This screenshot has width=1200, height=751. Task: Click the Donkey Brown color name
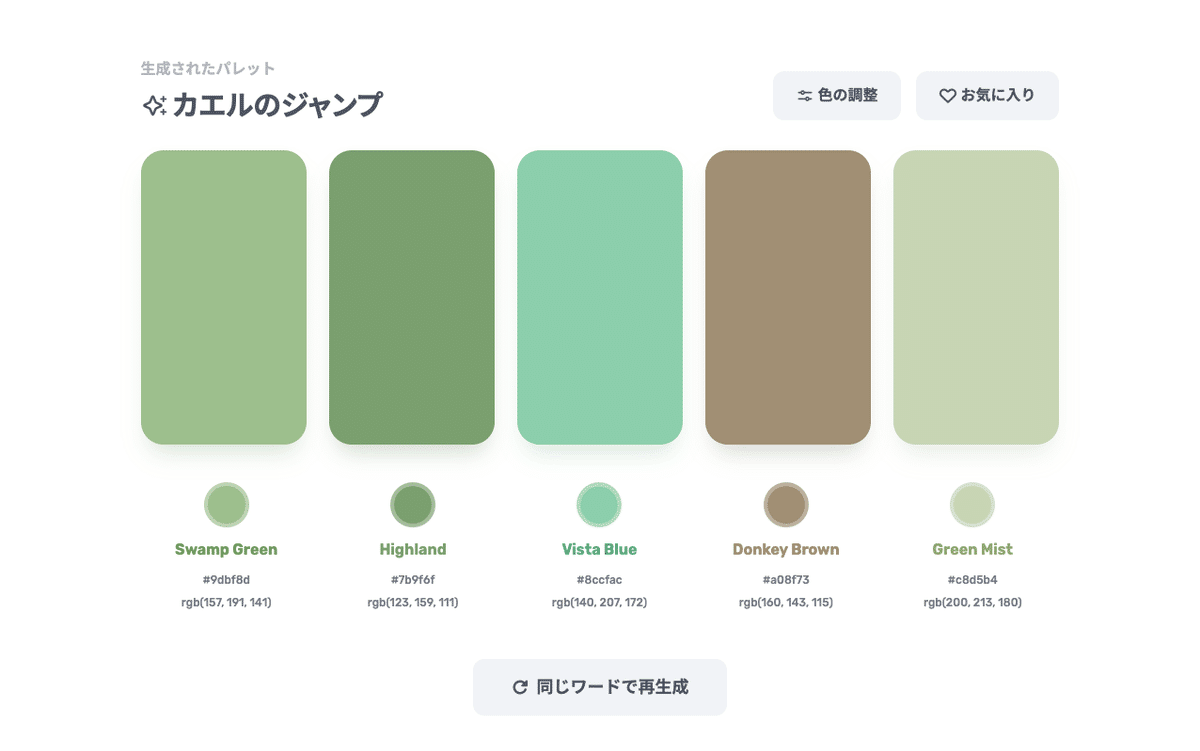786,549
